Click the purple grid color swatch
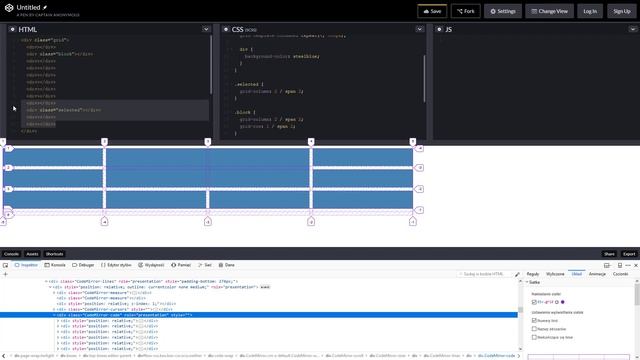This screenshot has height=360, width=640. (x=563, y=302)
